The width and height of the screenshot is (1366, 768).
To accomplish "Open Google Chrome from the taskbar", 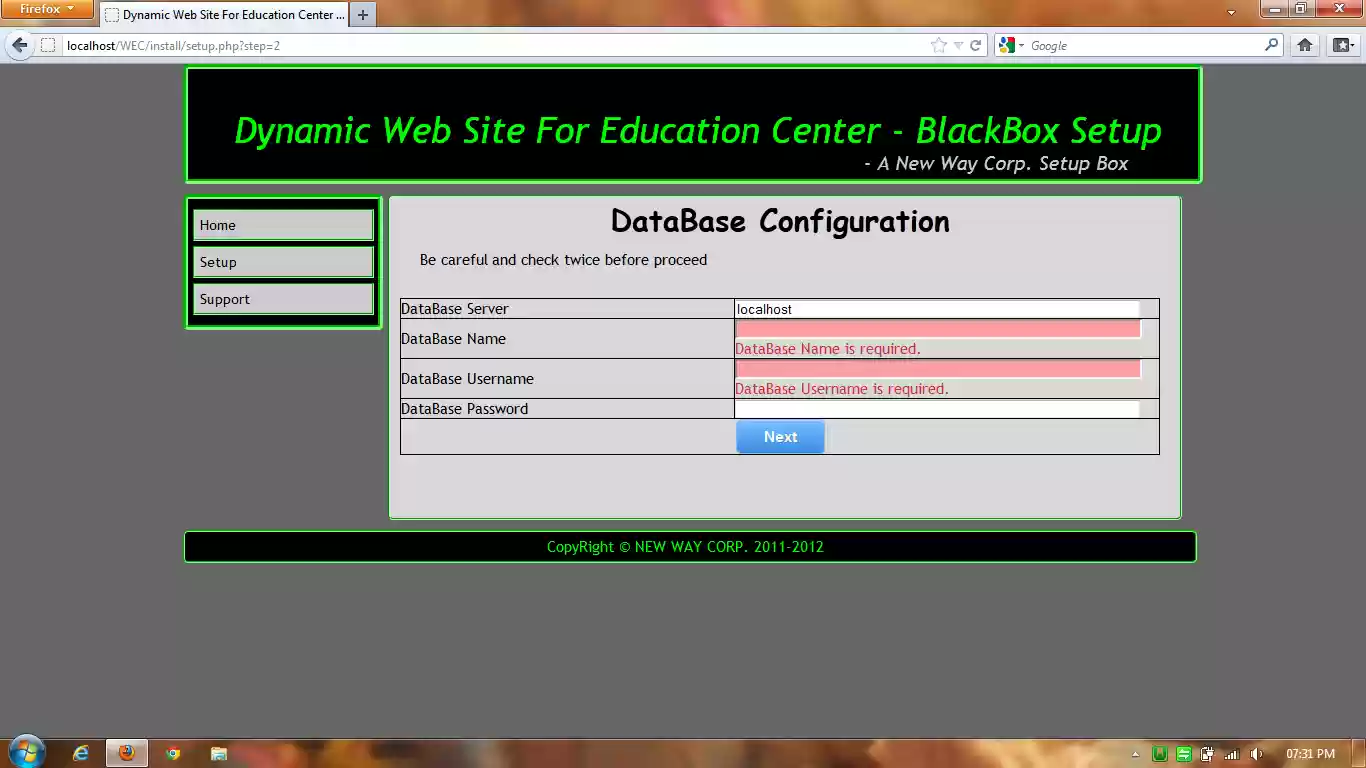I will click(172, 753).
